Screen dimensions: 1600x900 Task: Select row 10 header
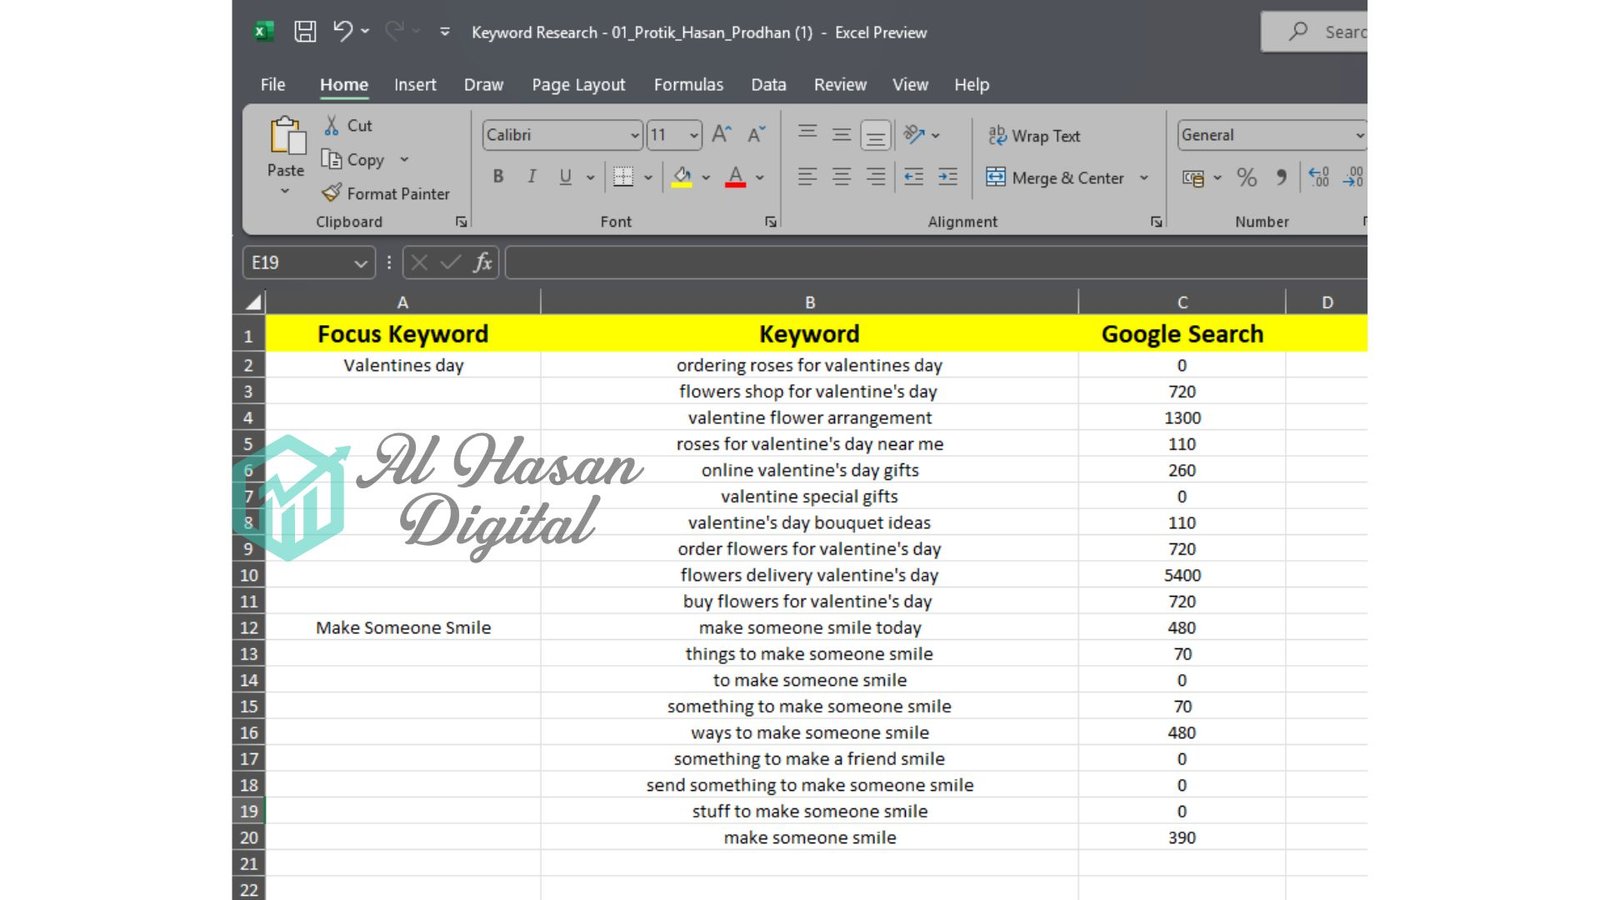pyautogui.click(x=249, y=575)
